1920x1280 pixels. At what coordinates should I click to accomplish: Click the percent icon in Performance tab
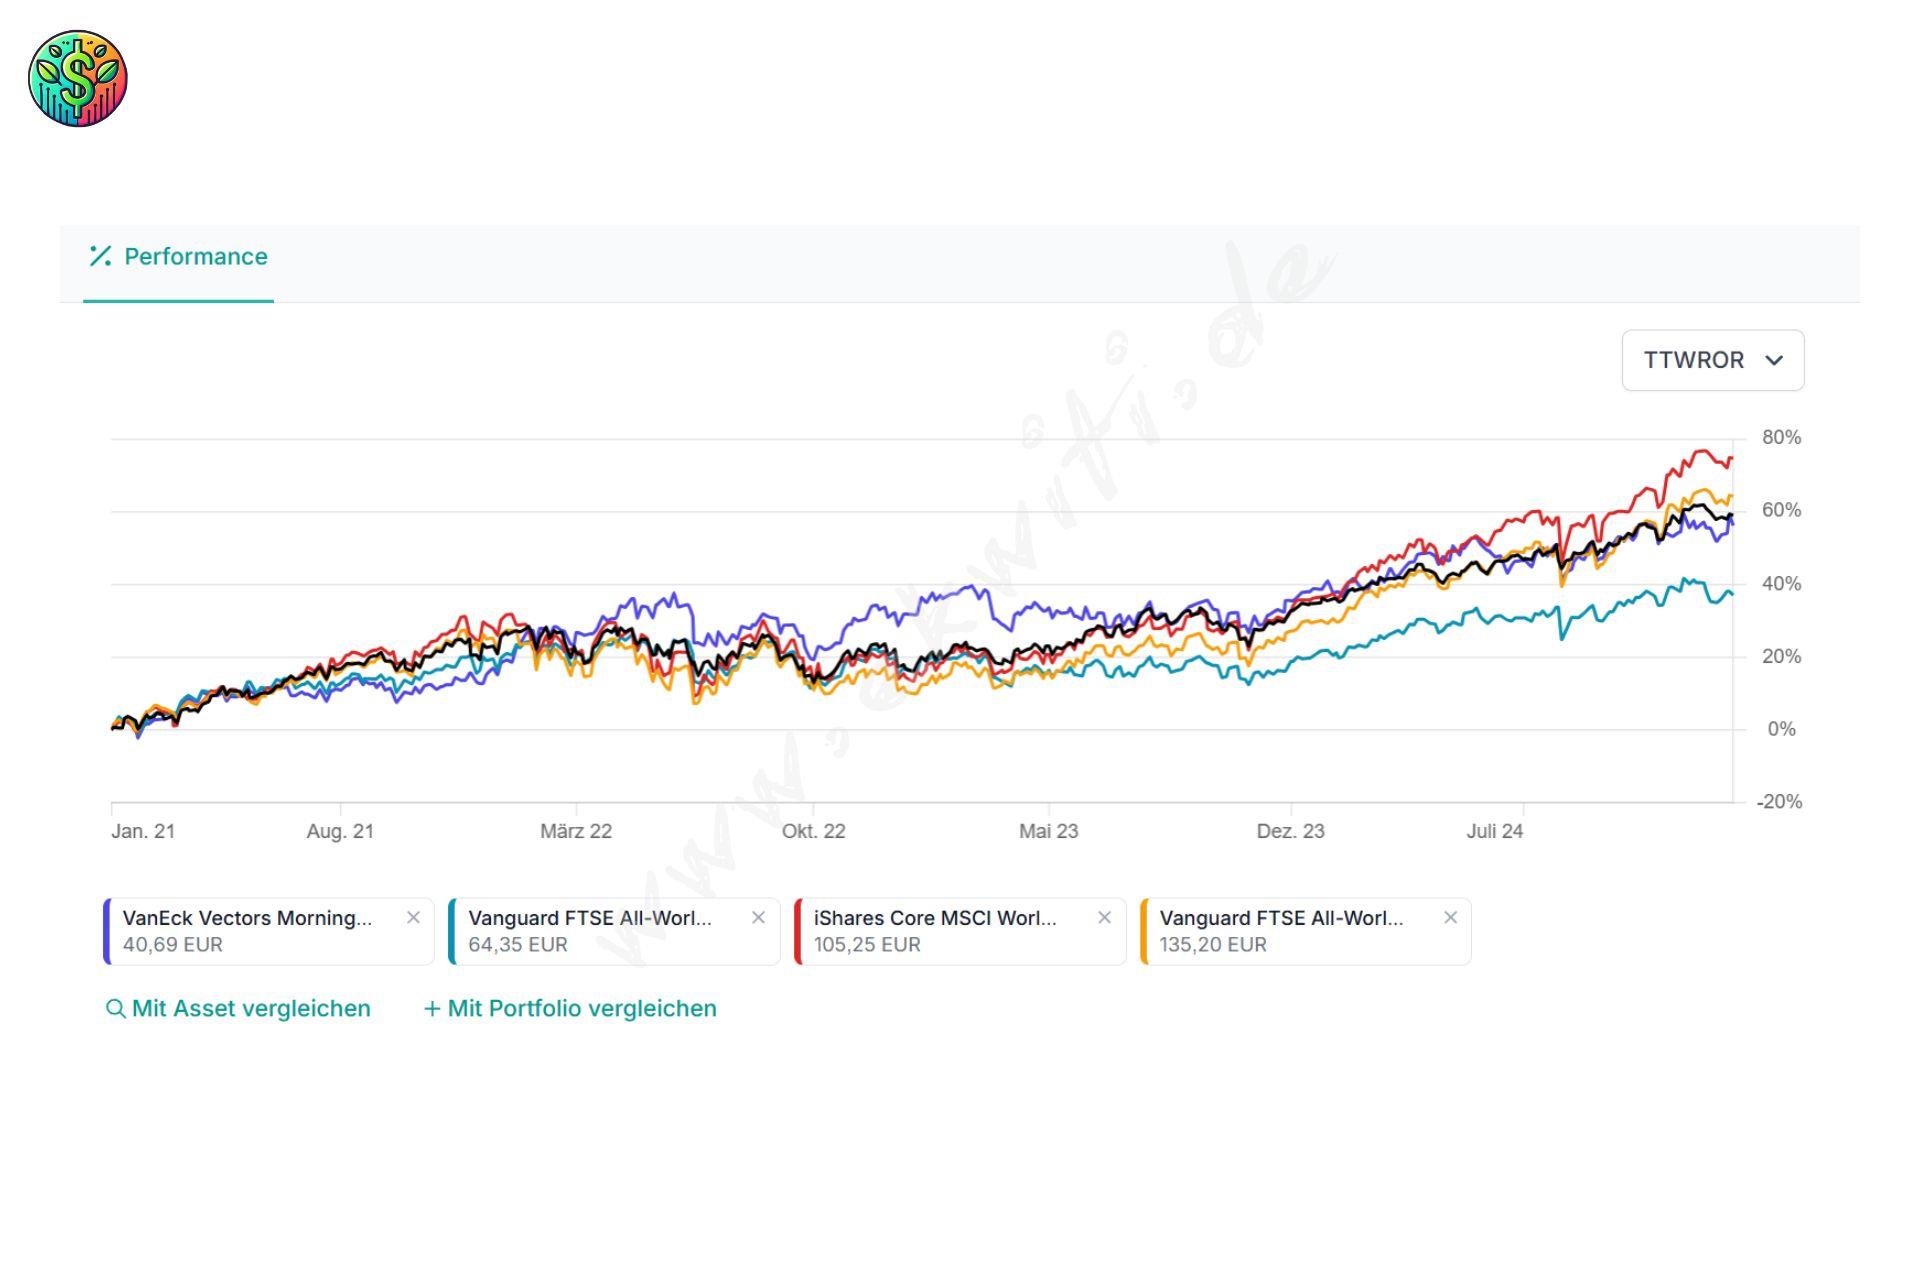tap(100, 257)
